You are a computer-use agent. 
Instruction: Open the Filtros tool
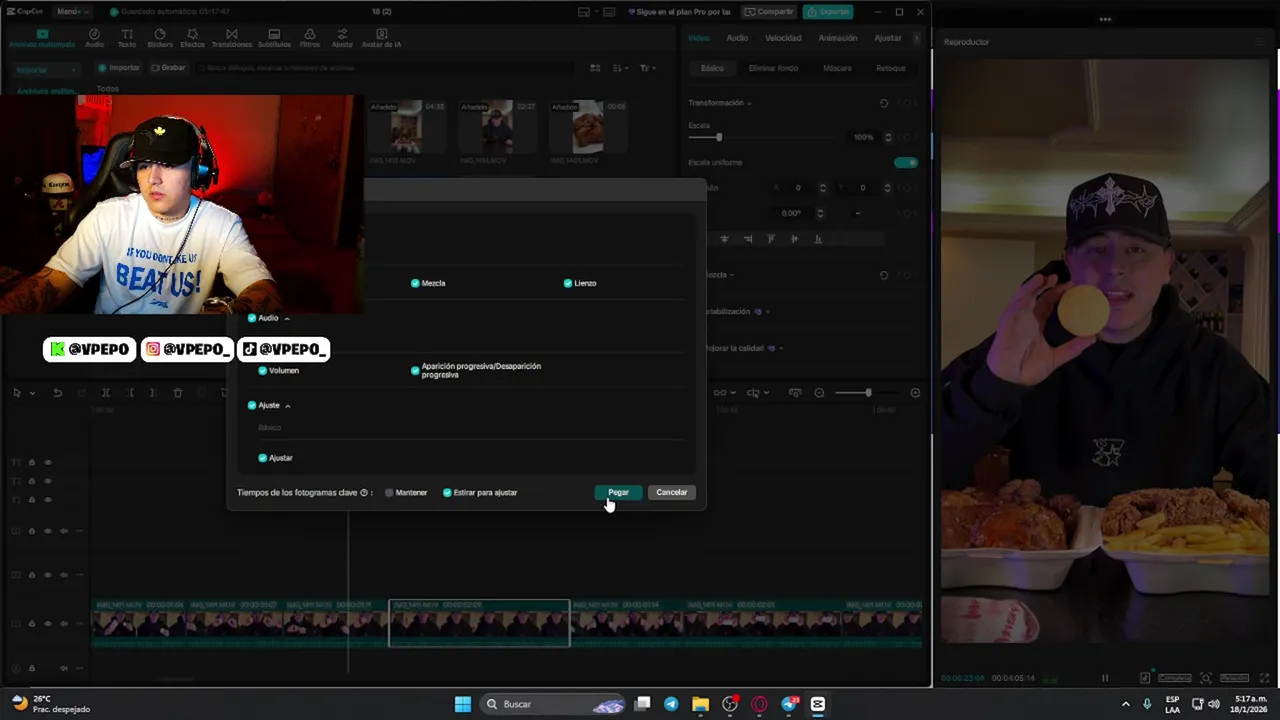[x=310, y=38]
